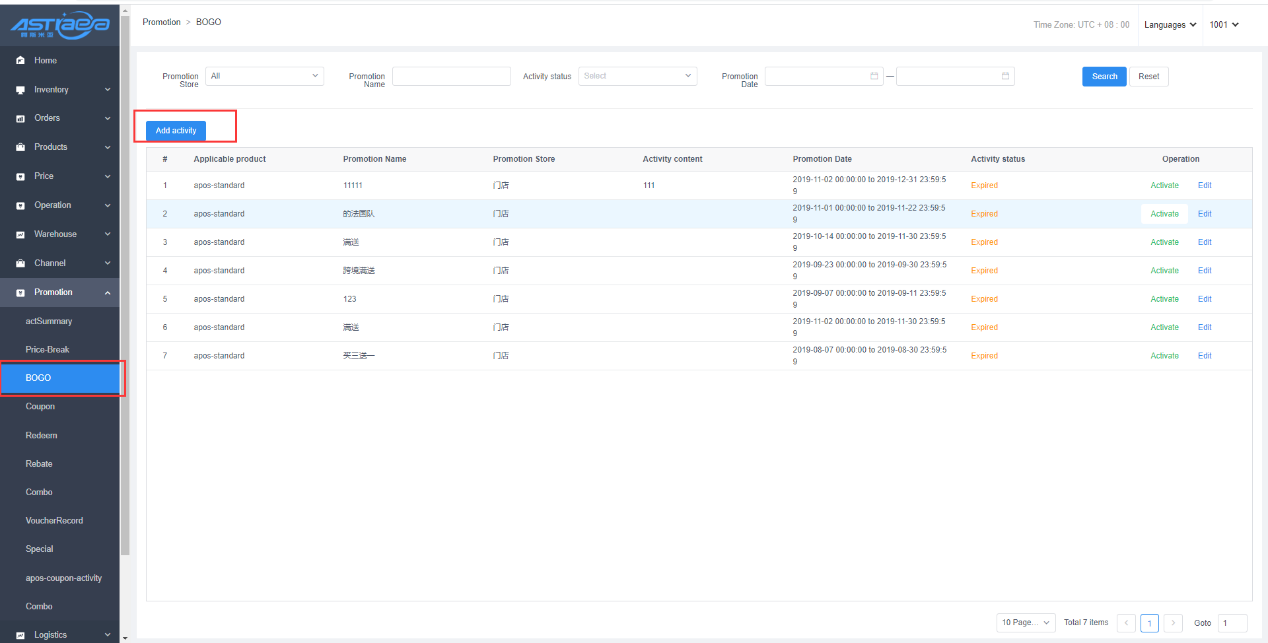Click the Inventory monitor icon
Image resolution: width=1268 pixels, height=643 pixels.
pyautogui.click(x=21, y=90)
